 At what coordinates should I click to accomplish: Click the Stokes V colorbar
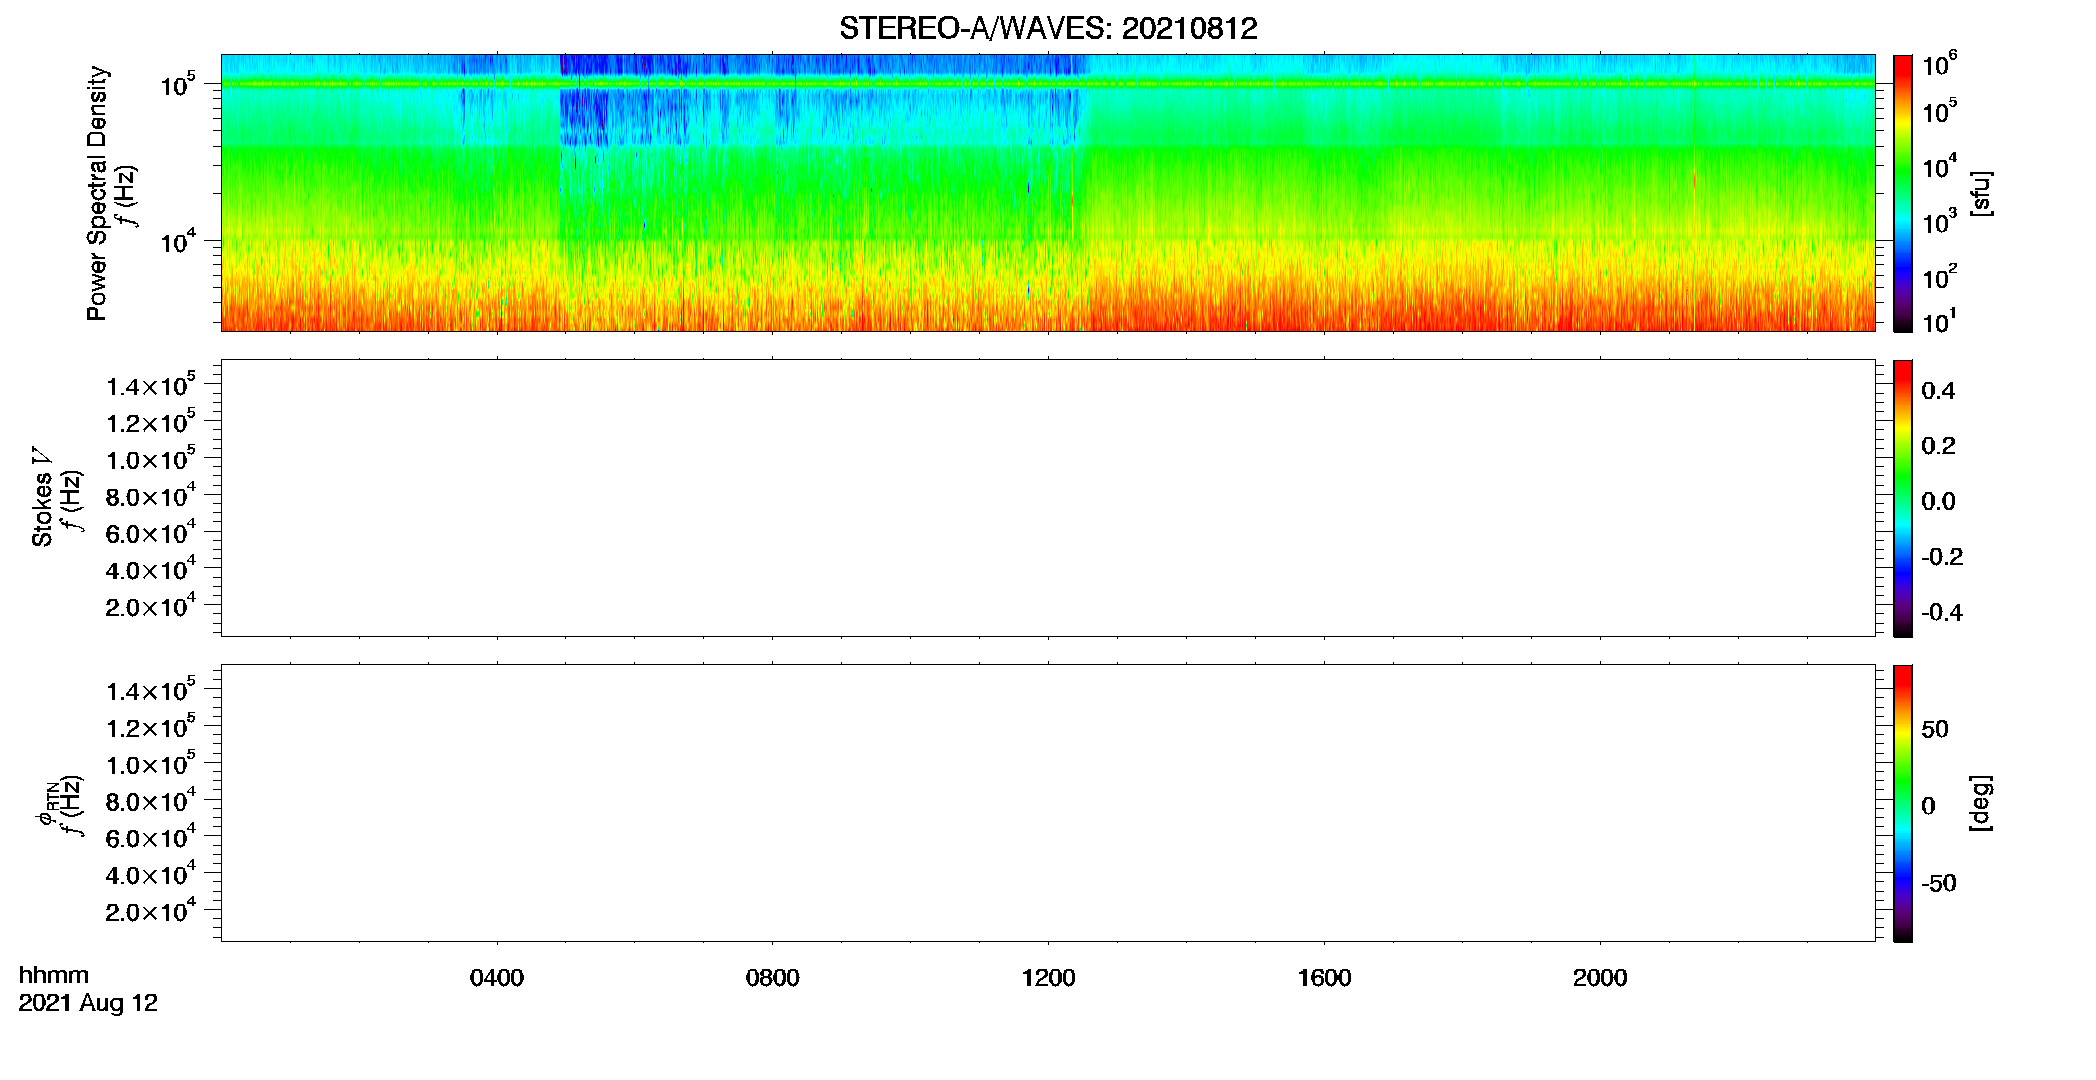click(x=1902, y=498)
